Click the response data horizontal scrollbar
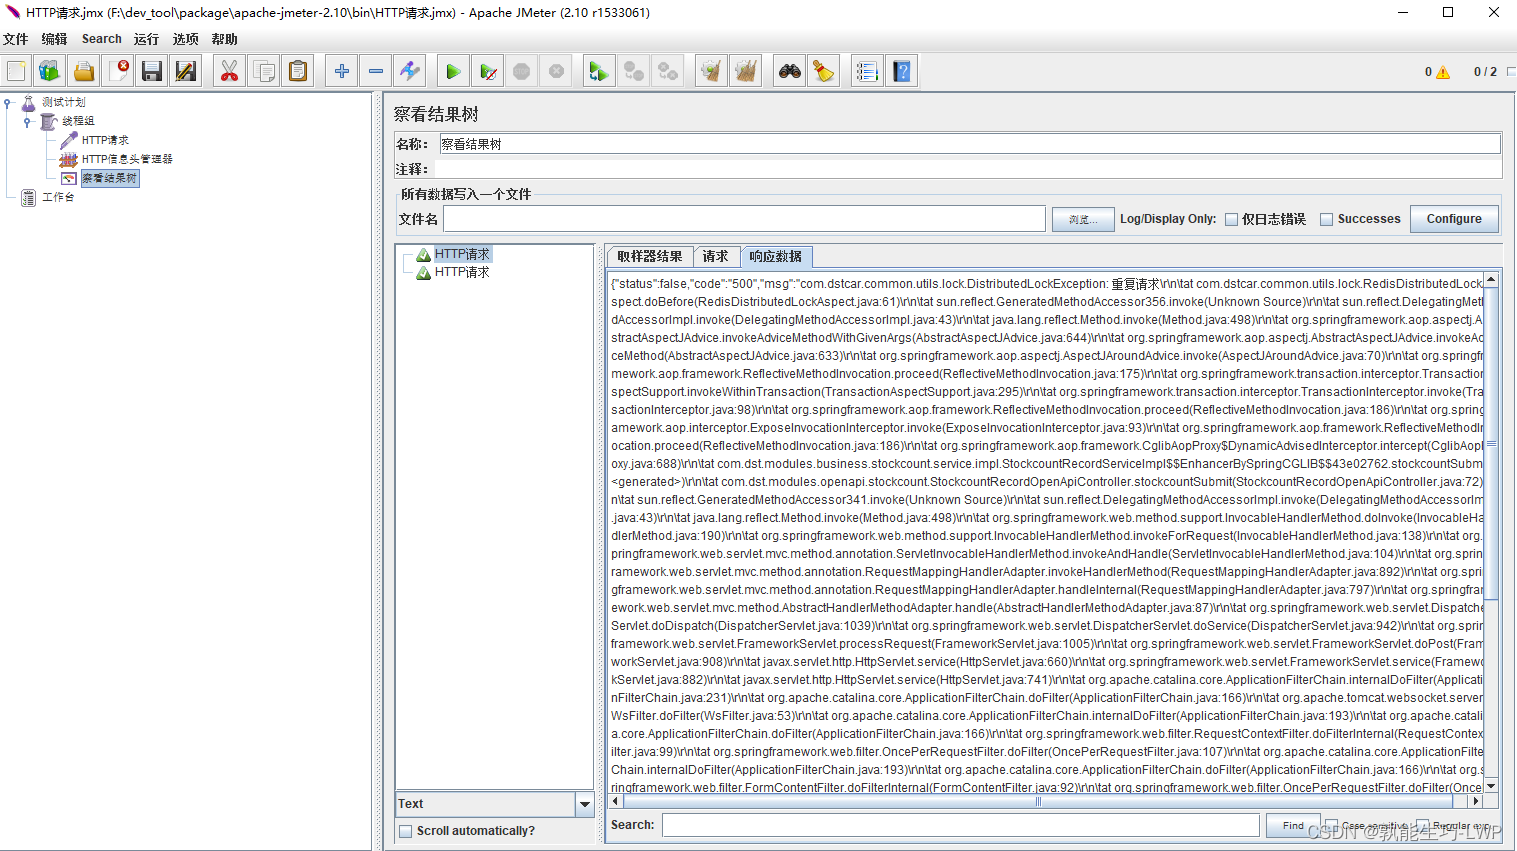The image size is (1517, 851). click(x=1040, y=801)
